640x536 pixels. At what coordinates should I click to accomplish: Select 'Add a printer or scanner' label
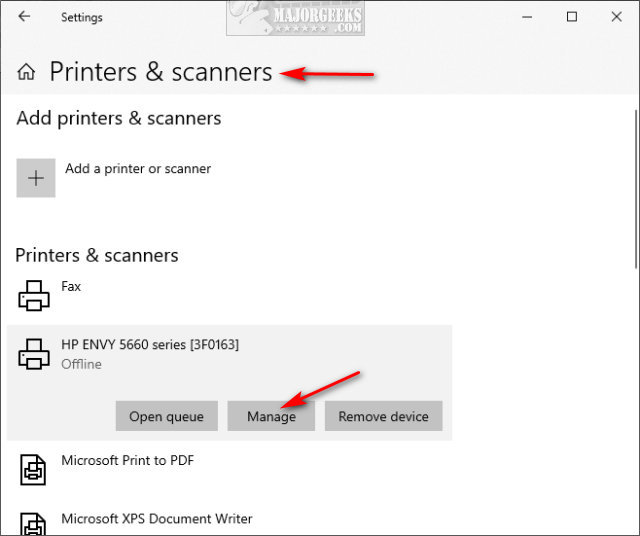(x=138, y=169)
